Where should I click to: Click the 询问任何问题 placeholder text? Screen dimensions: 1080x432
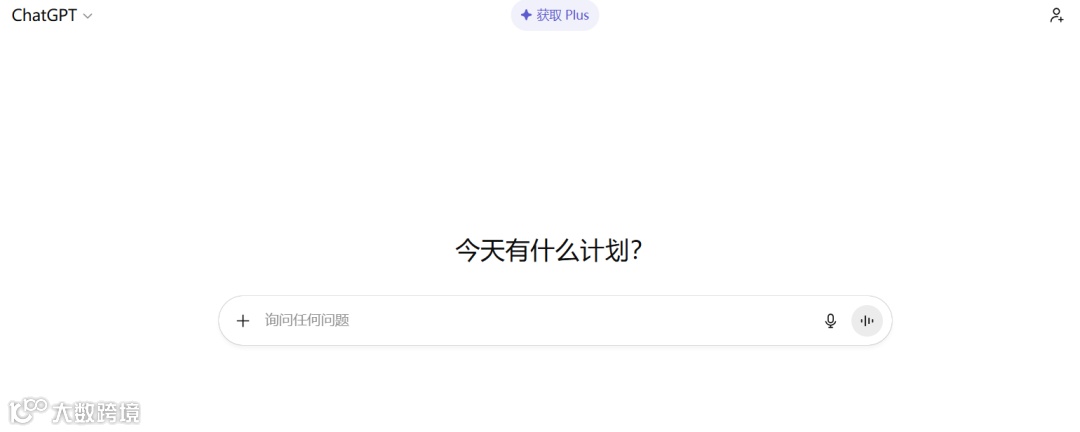tap(307, 320)
